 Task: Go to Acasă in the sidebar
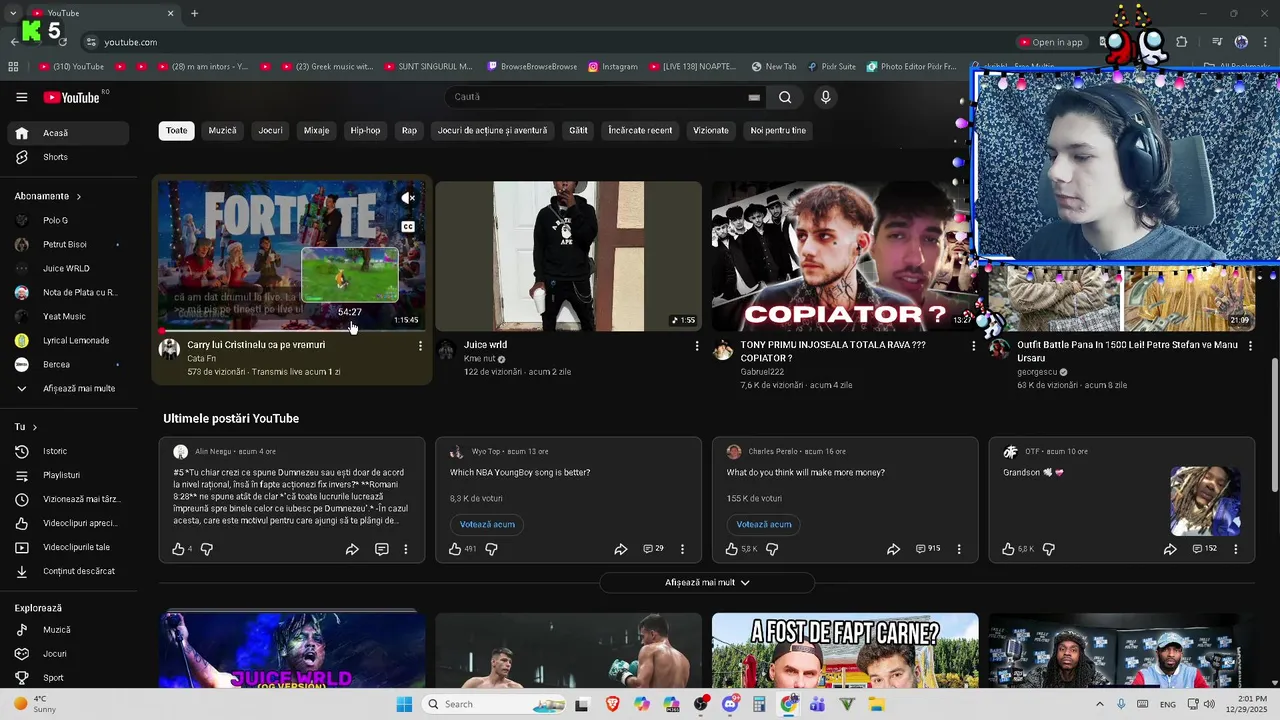[x=68, y=133]
